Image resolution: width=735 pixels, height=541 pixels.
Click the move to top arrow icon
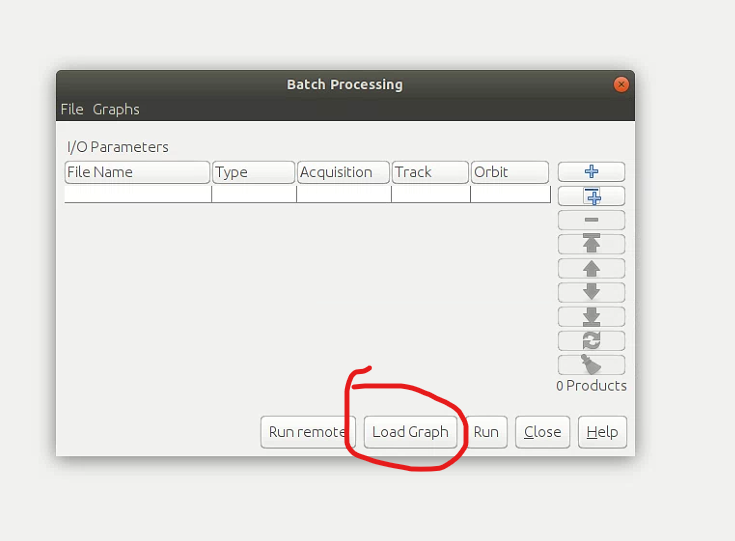point(591,244)
